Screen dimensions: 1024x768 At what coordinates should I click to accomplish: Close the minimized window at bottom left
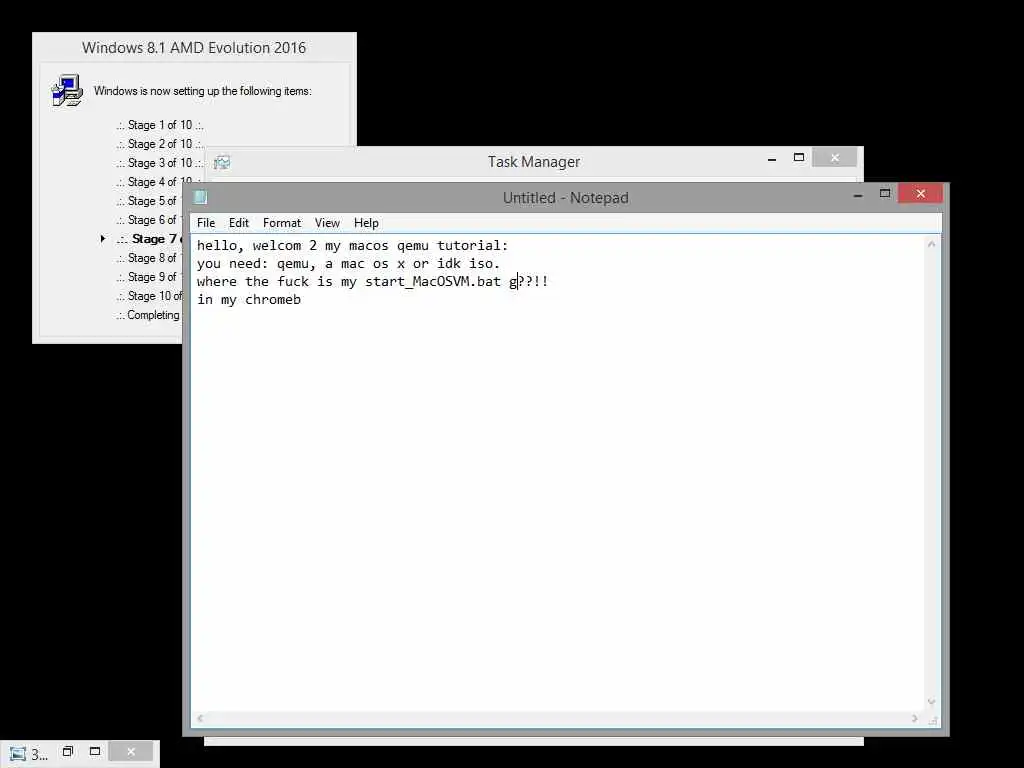(x=131, y=752)
